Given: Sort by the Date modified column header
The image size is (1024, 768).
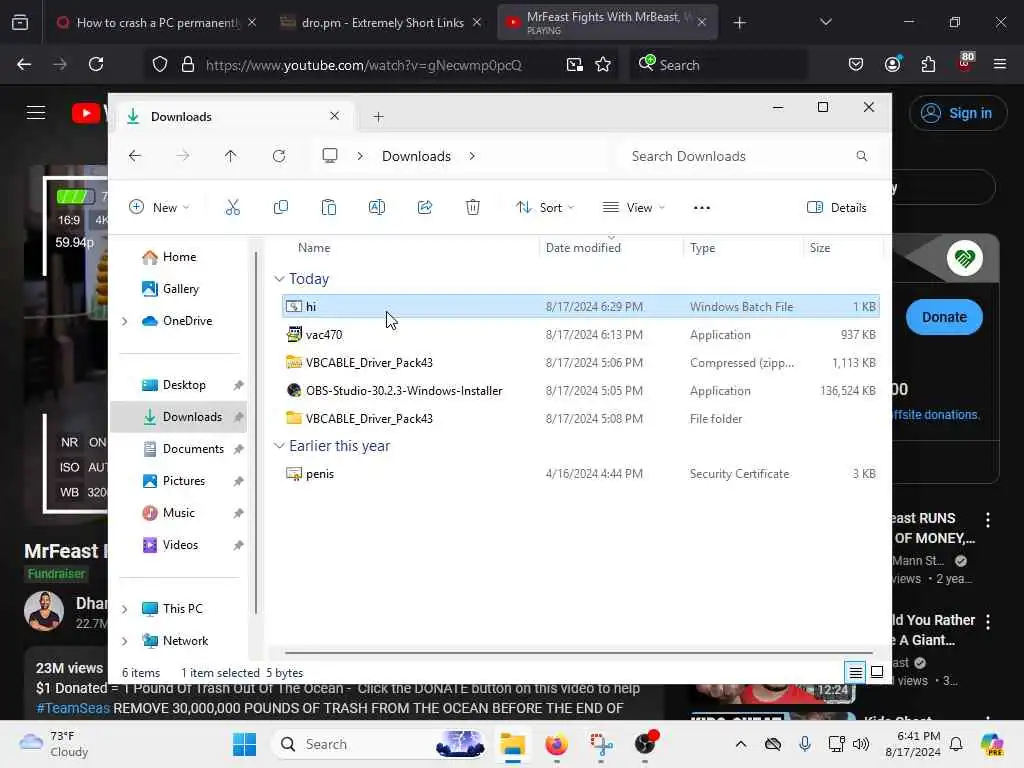Looking at the screenshot, I should click(x=583, y=248).
